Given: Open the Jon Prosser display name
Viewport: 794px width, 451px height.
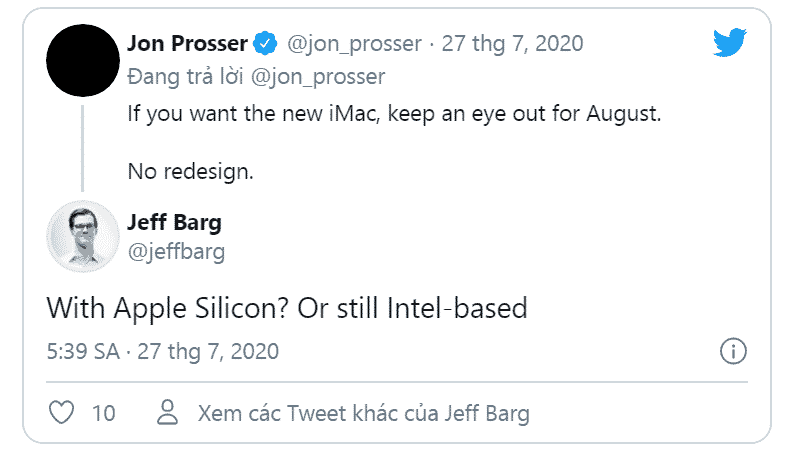Looking at the screenshot, I should (x=188, y=43).
